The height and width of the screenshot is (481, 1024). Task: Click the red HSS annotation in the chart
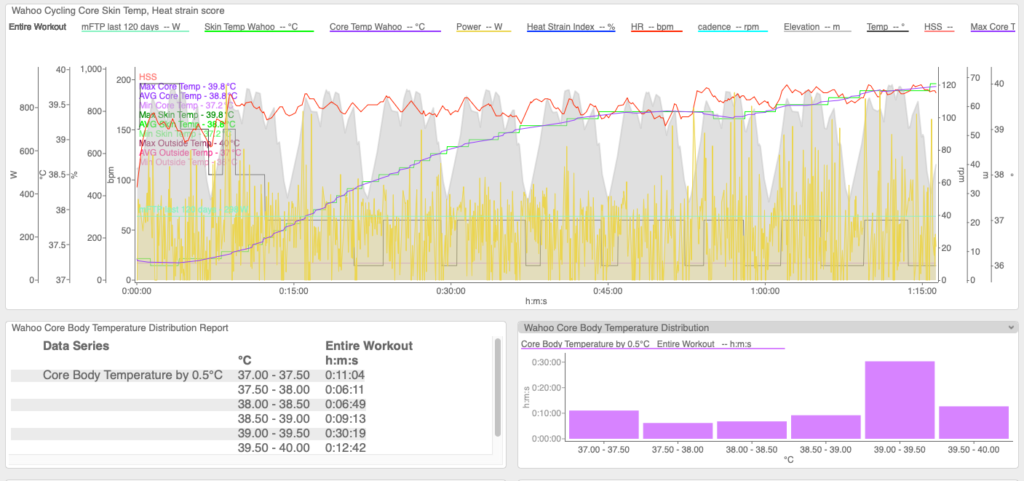click(x=148, y=77)
